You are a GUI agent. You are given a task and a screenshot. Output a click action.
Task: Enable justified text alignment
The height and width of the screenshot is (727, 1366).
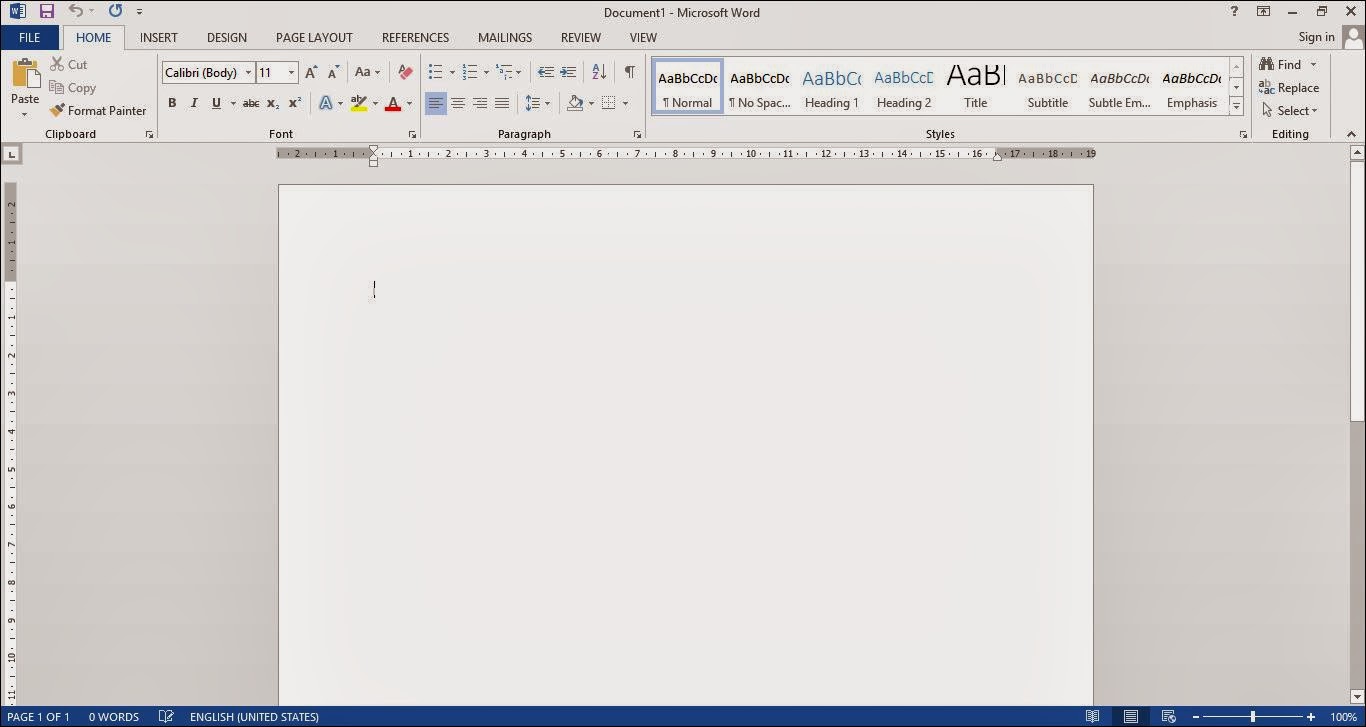click(502, 103)
